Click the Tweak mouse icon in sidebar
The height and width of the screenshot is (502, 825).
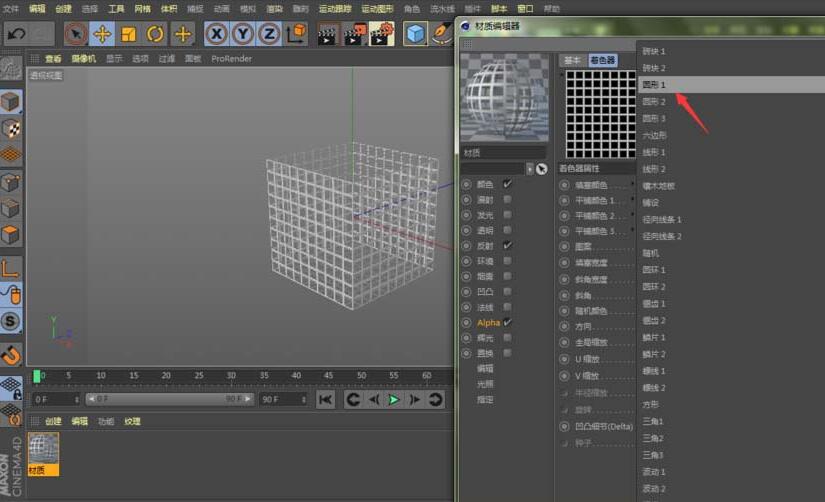pos(11,295)
